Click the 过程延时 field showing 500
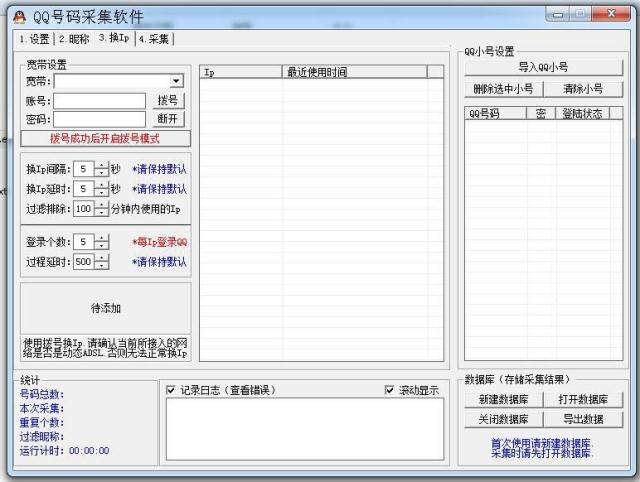 [x=84, y=262]
